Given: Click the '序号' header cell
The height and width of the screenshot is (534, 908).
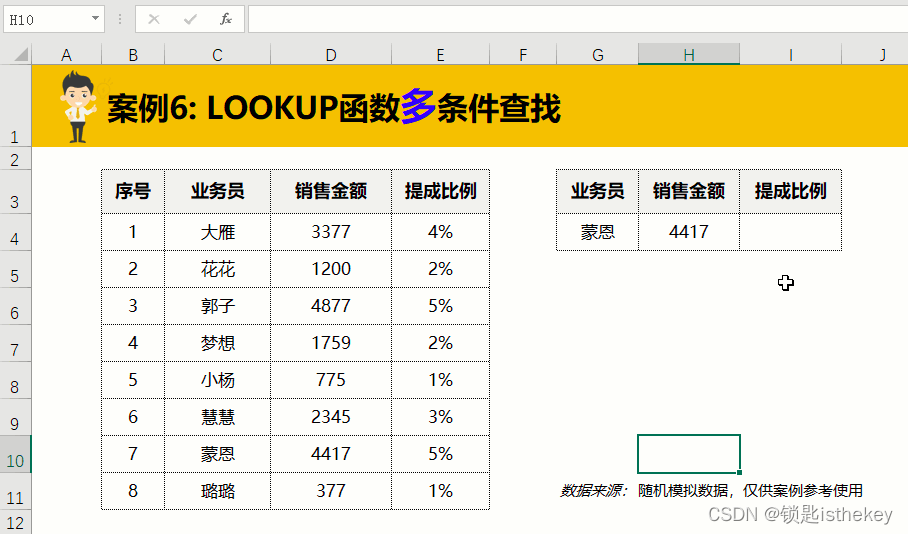Looking at the screenshot, I should 133,191.
